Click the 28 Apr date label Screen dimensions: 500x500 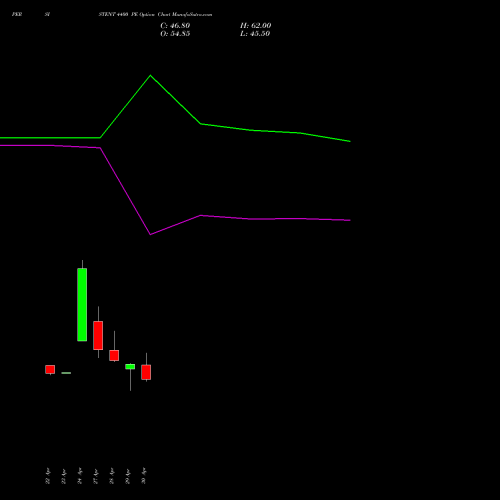click(x=112, y=476)
